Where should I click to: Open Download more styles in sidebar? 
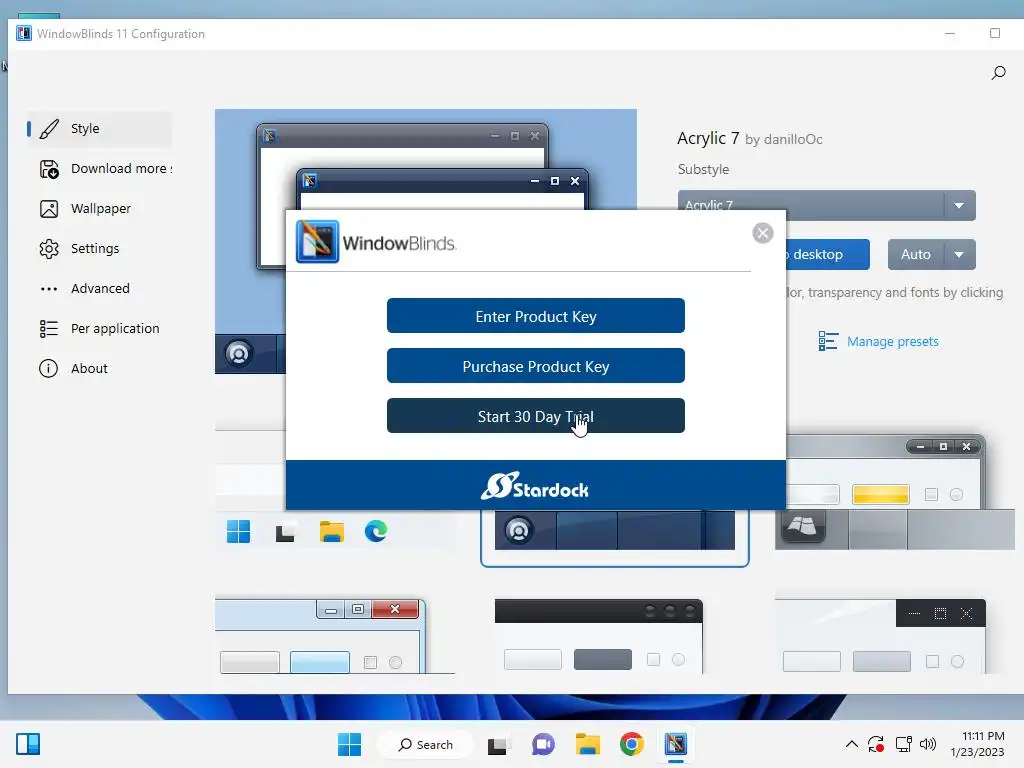point(99,168)
